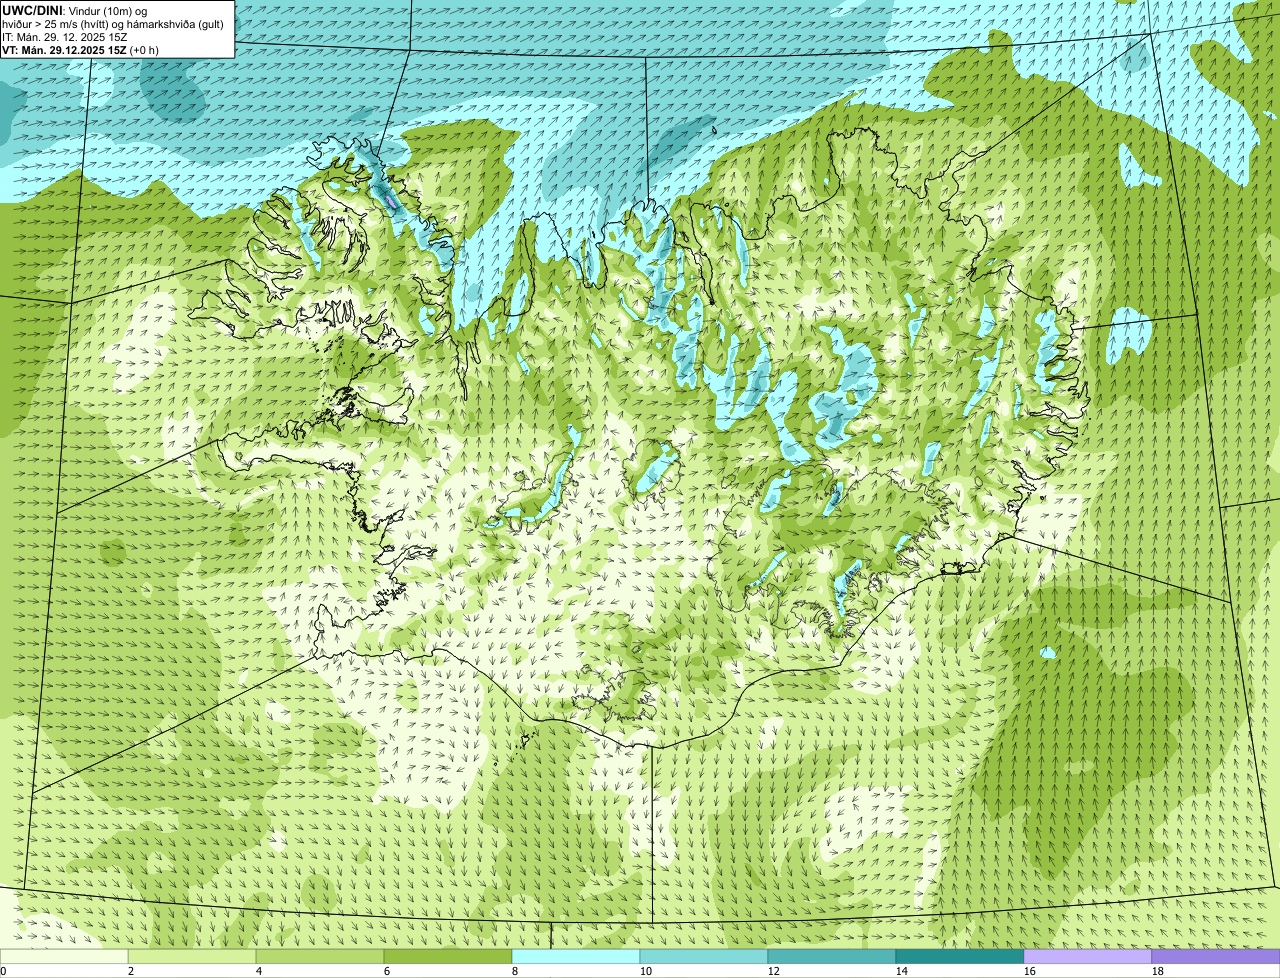Click the legend scale label "12"

click(774, 971)
